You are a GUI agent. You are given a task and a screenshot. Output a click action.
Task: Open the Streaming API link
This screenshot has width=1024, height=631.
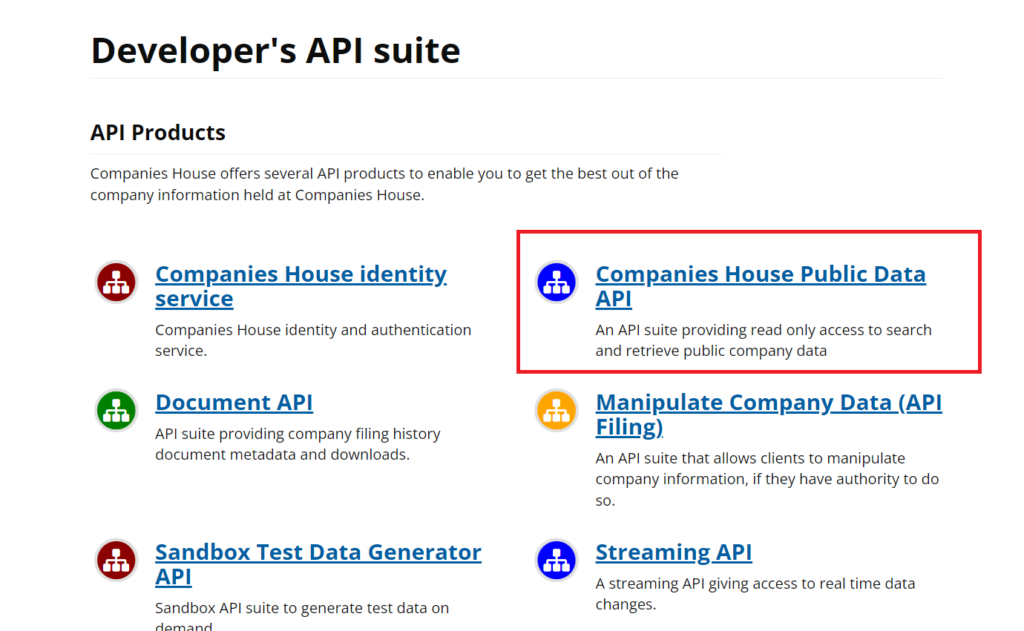(x=673, y=552)
